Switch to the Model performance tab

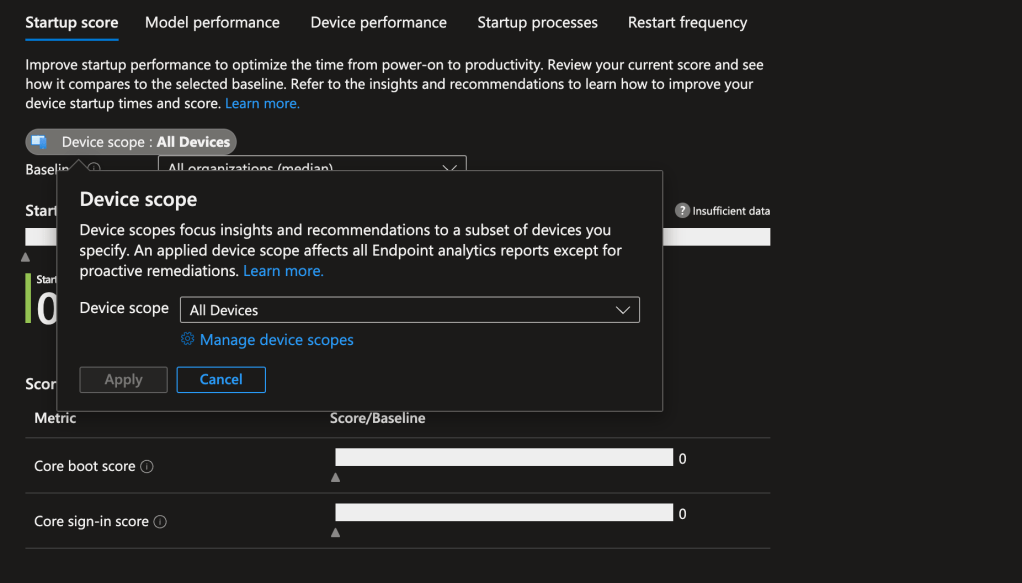pyautogui.click(x=212, y=22)
